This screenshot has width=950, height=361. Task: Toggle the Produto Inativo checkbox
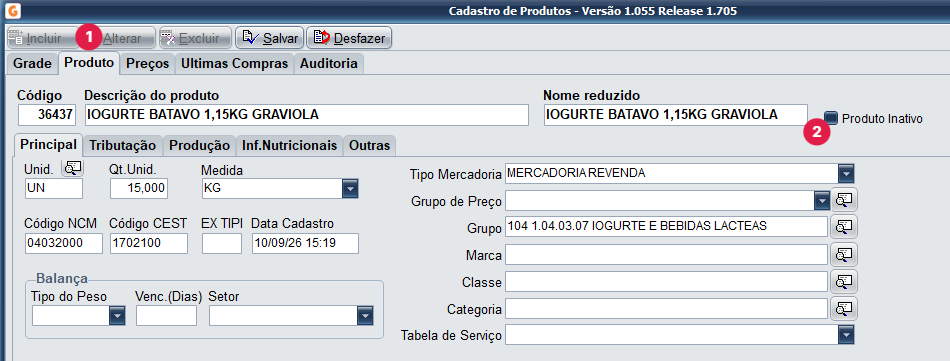832,119
